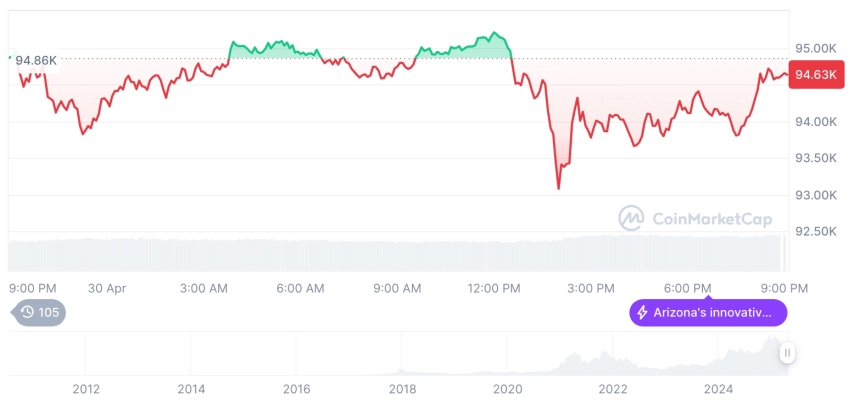Click the 3:00 AM time axis label
The width and height of the screenshot is (860, 401).
tap(204, 288)
